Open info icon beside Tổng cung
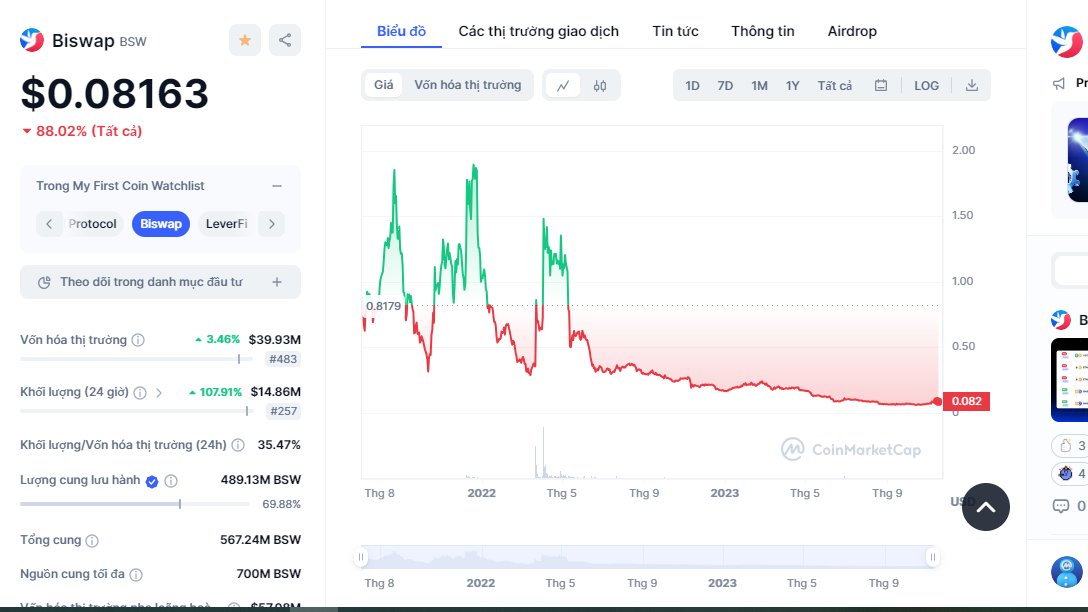The width and height of the screenshot is (1088, 612). (x=92, y=541)
